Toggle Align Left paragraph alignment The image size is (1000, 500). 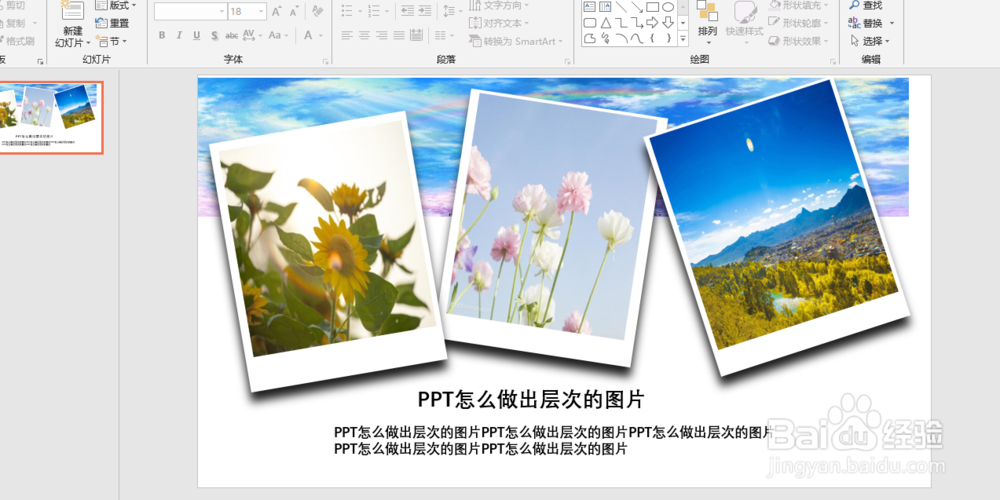(x=347, y=35)
